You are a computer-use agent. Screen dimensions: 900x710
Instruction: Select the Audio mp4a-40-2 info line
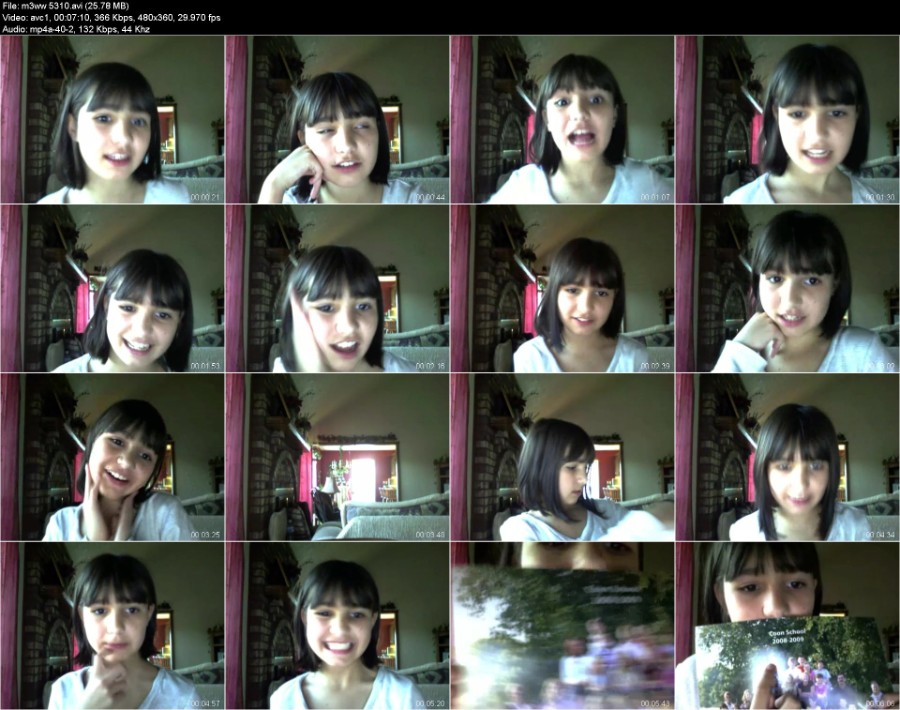pos(76,29)
